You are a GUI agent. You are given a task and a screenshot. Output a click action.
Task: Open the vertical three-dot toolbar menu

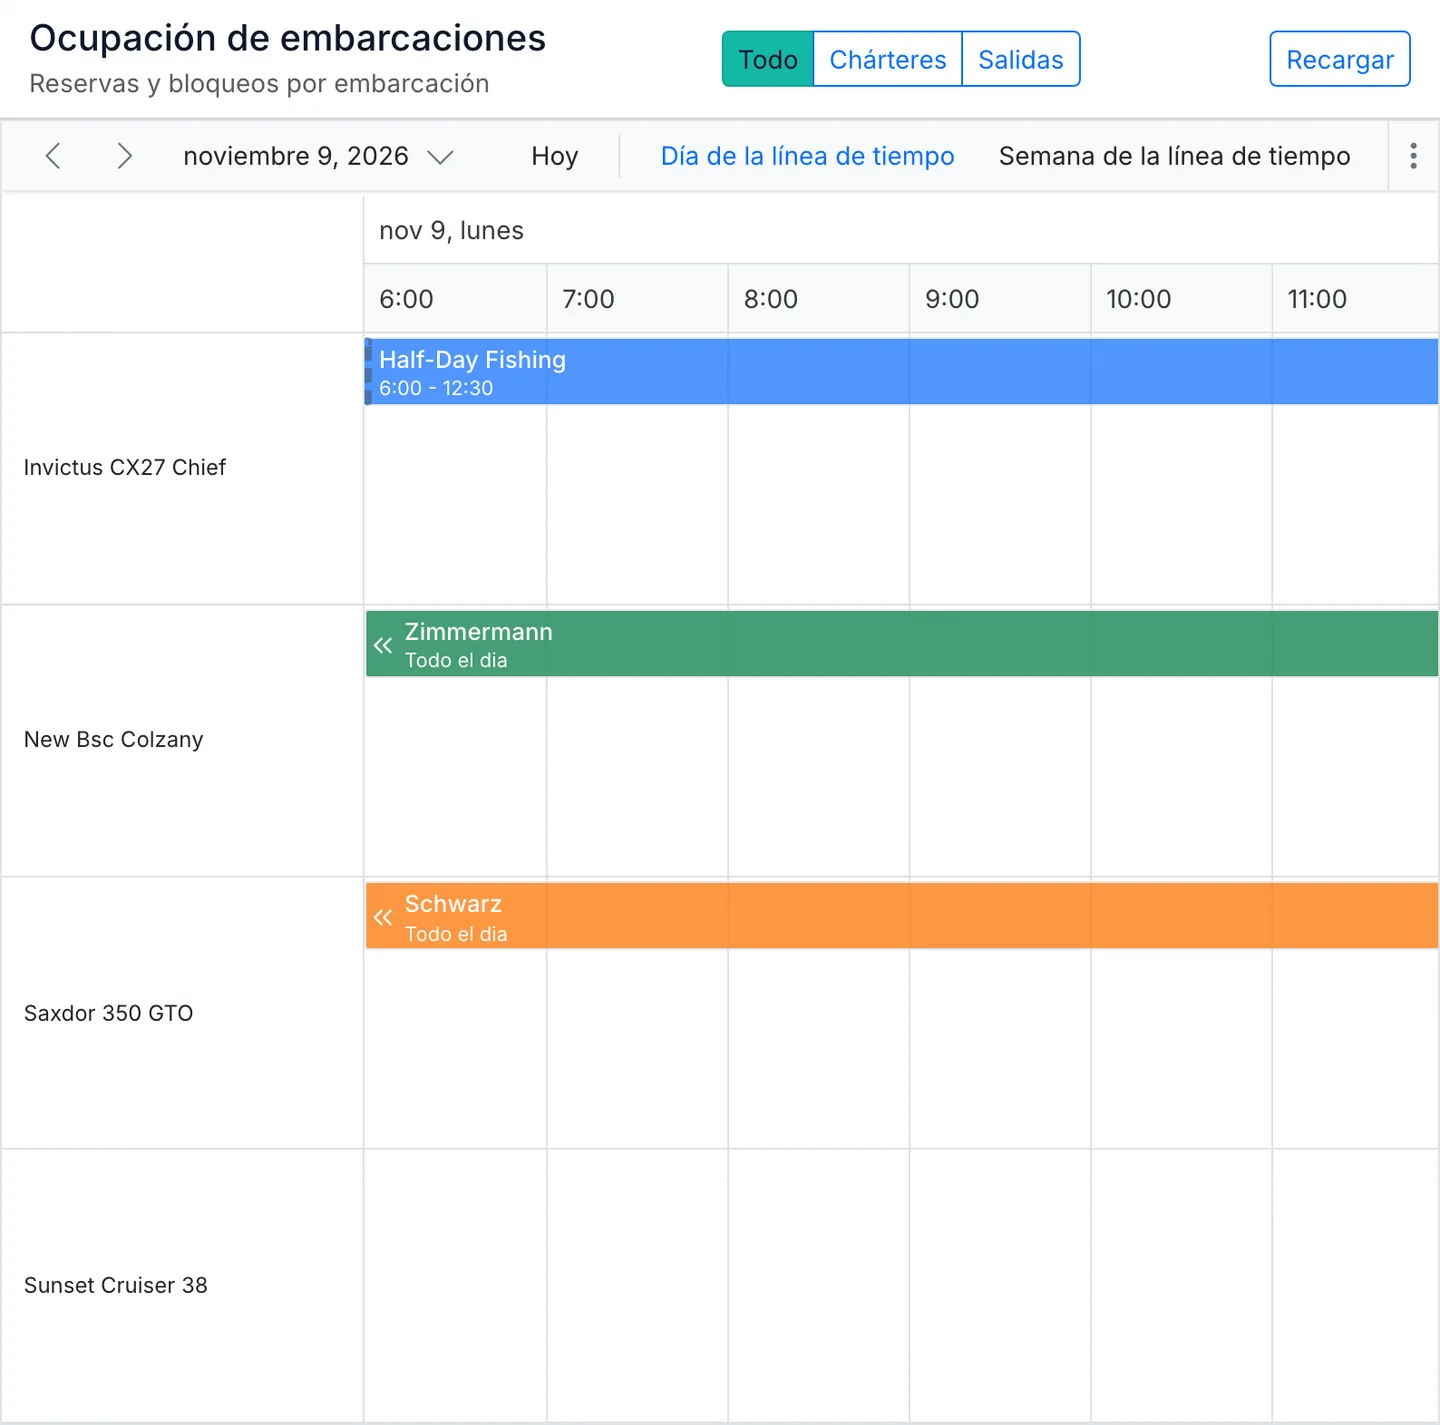[1413, 156]
